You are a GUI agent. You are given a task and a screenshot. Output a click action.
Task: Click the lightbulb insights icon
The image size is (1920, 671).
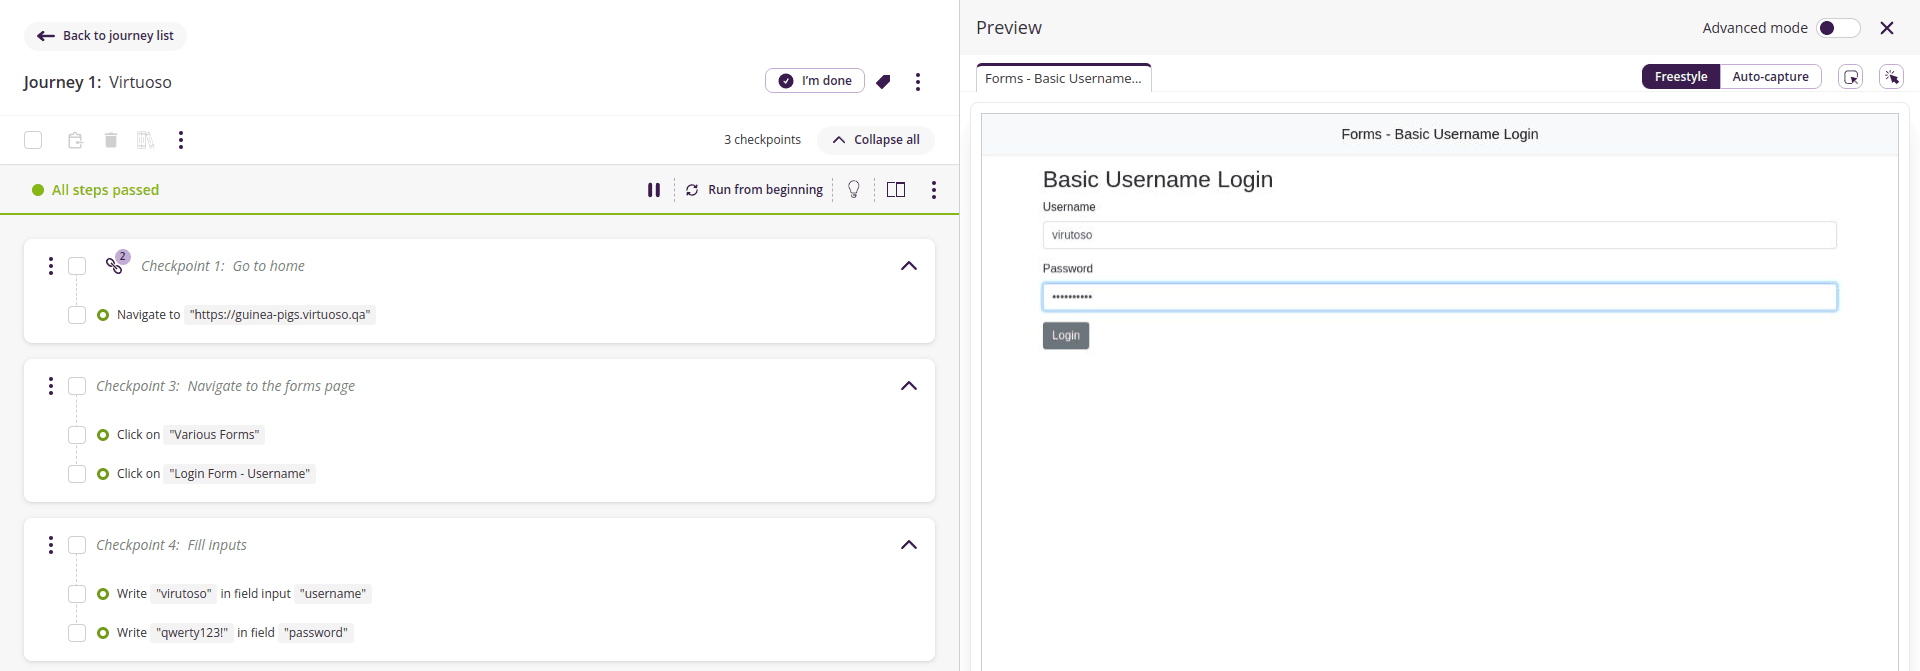coord(854,190)
